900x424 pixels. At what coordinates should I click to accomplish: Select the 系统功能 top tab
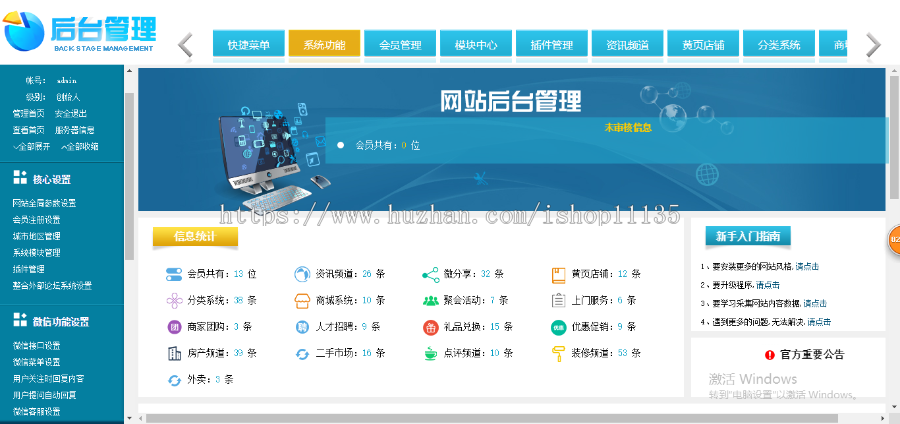coord(324,45)
